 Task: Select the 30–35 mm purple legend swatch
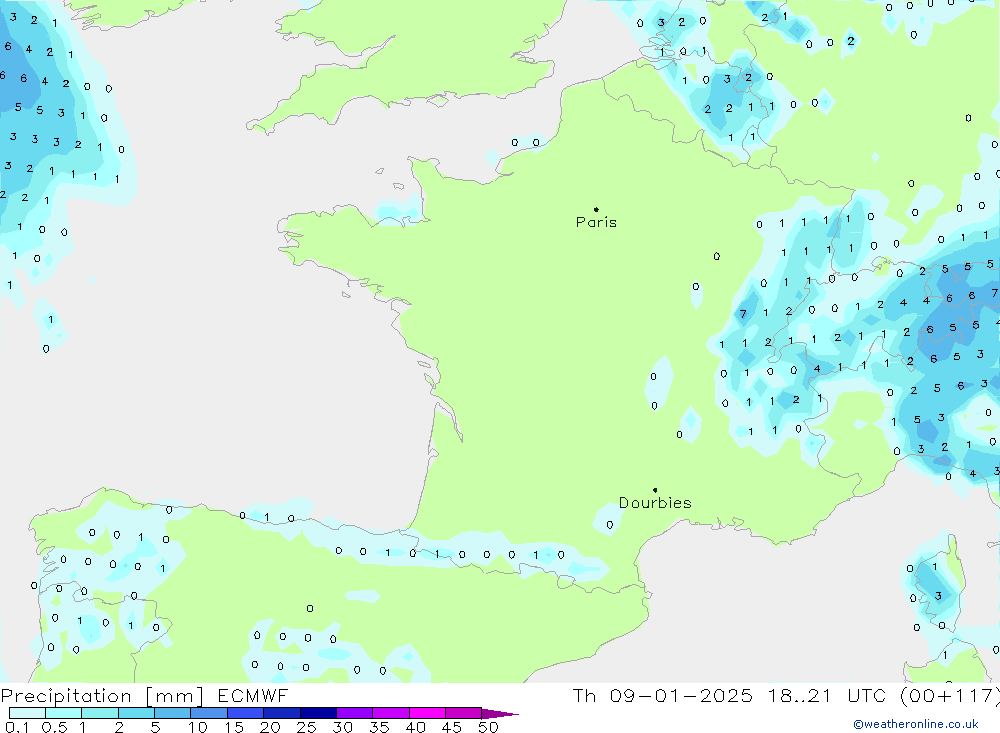[354, 714]
